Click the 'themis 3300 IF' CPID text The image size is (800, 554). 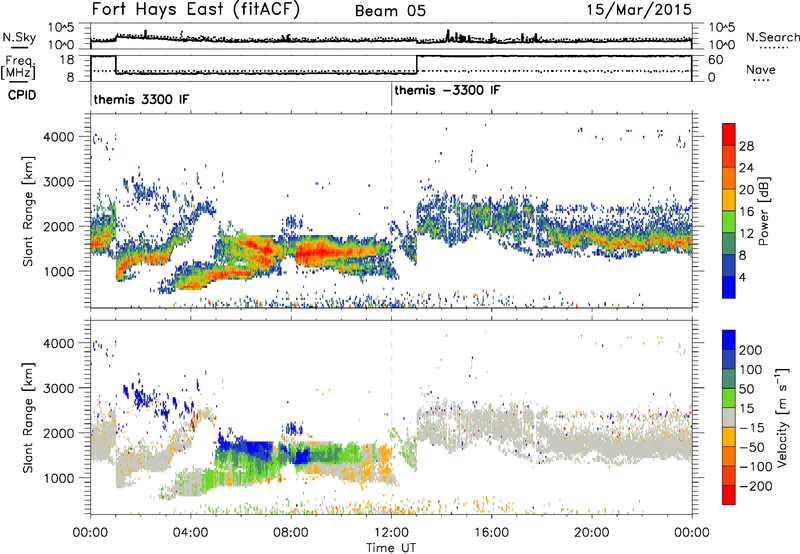[141, 99]
